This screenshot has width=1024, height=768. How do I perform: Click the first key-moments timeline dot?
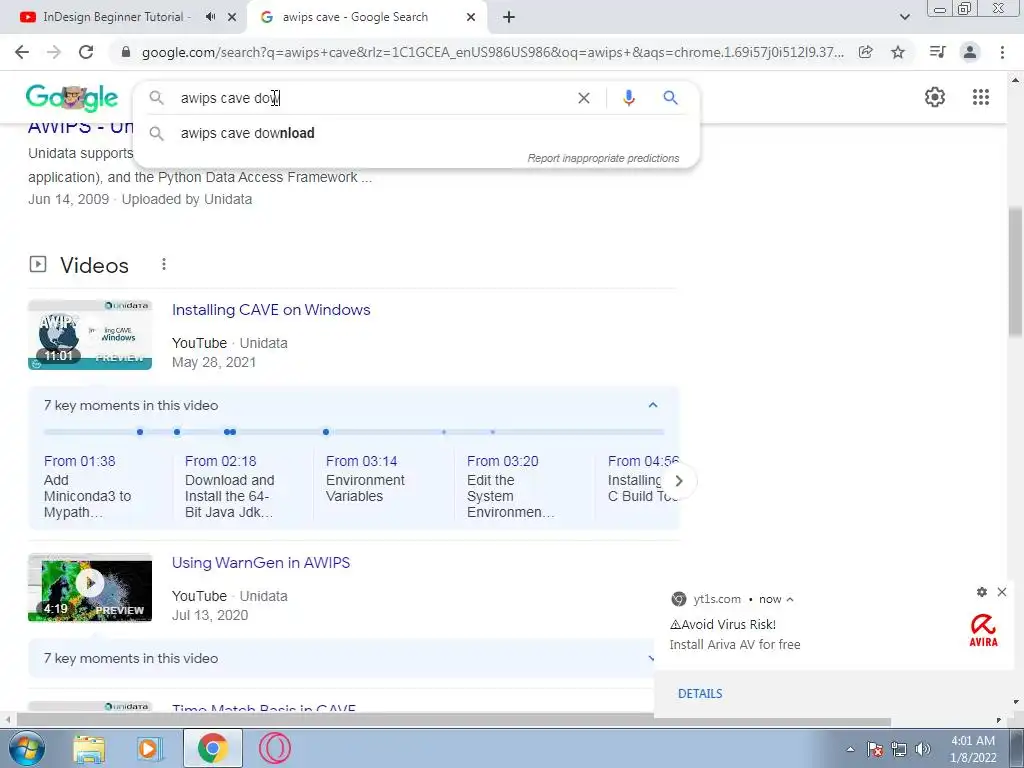[140, 432]
